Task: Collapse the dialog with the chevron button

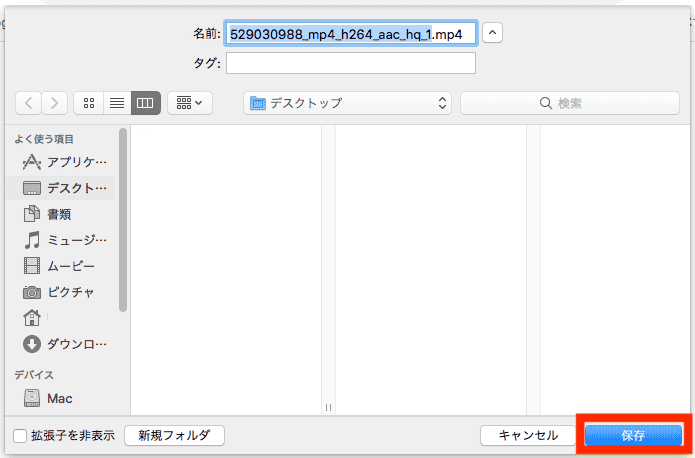Action: pyautogui.click(x=492, y=33)
